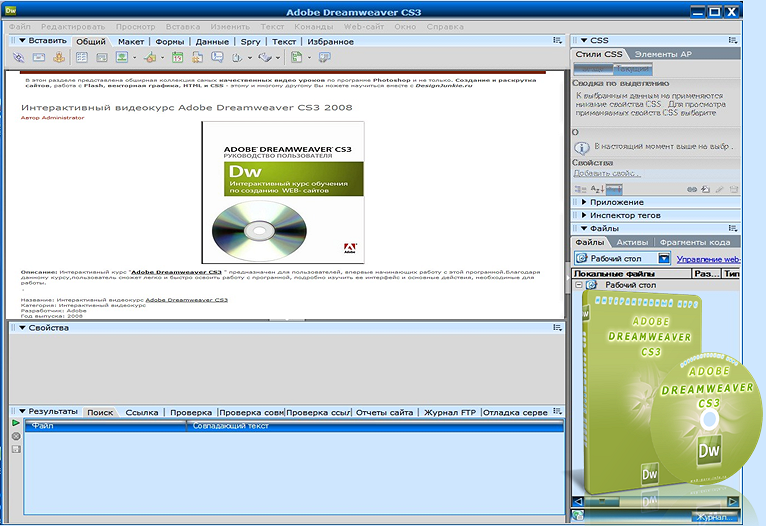
Task: Open the Properties panel options menu icon
Action: pos(557,327)
